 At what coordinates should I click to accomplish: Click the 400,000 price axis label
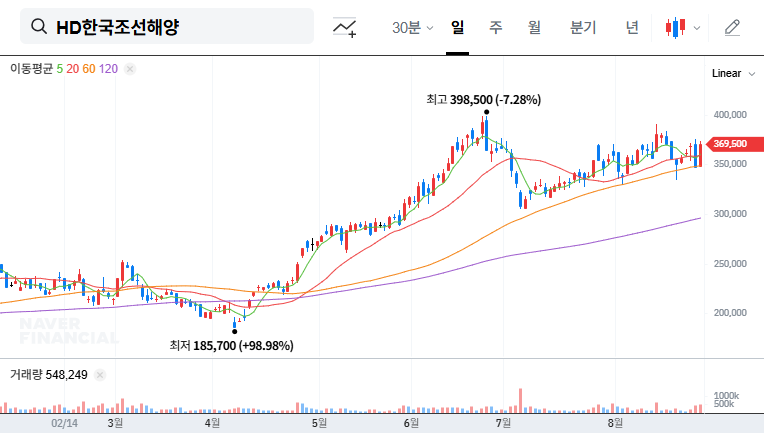coord(730,114)
